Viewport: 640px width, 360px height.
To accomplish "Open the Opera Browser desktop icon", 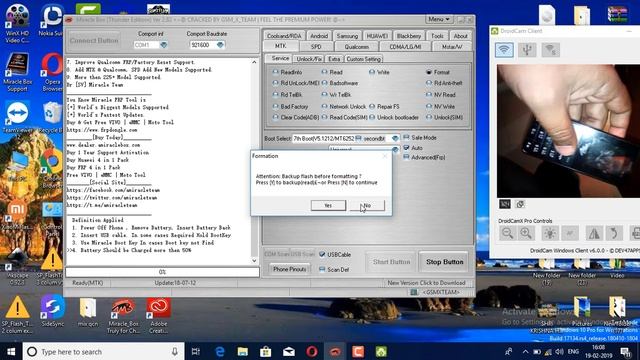I will click(x=52, y=72).
